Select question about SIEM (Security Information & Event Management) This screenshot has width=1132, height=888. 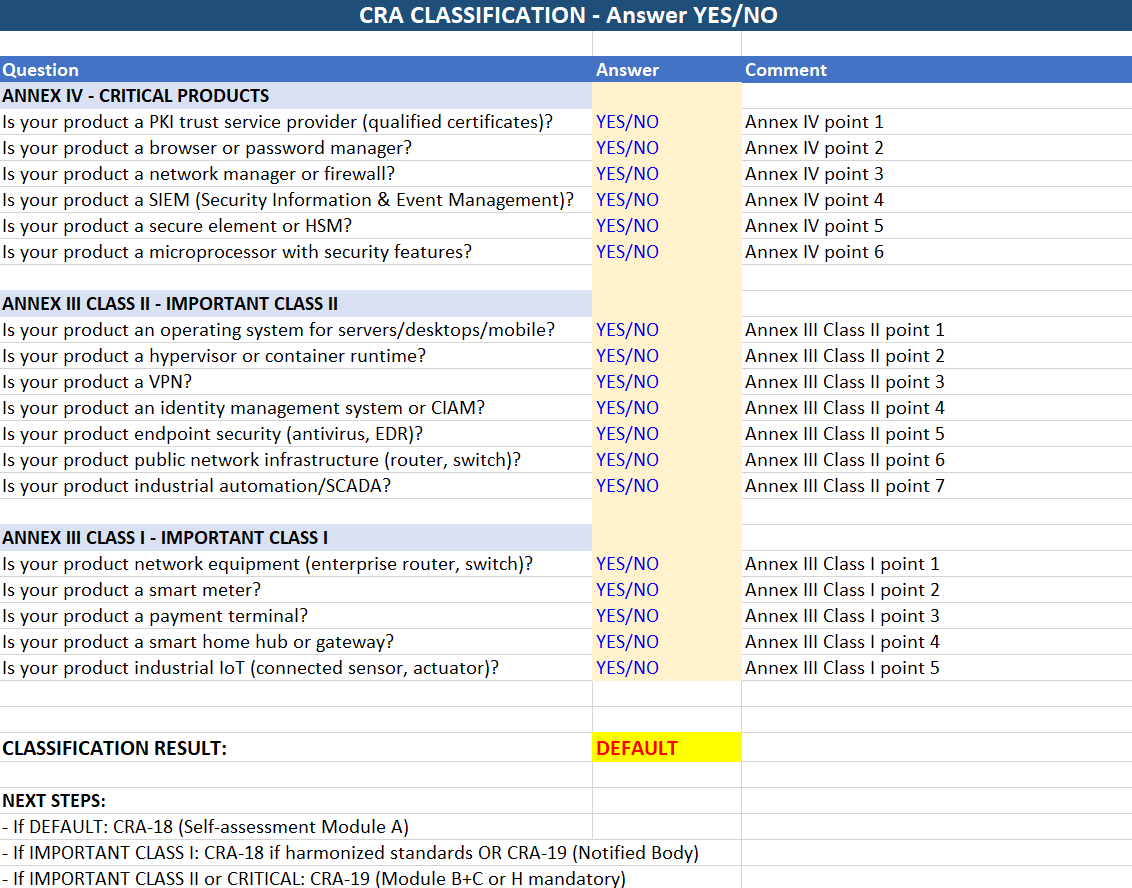pos(288,200)
